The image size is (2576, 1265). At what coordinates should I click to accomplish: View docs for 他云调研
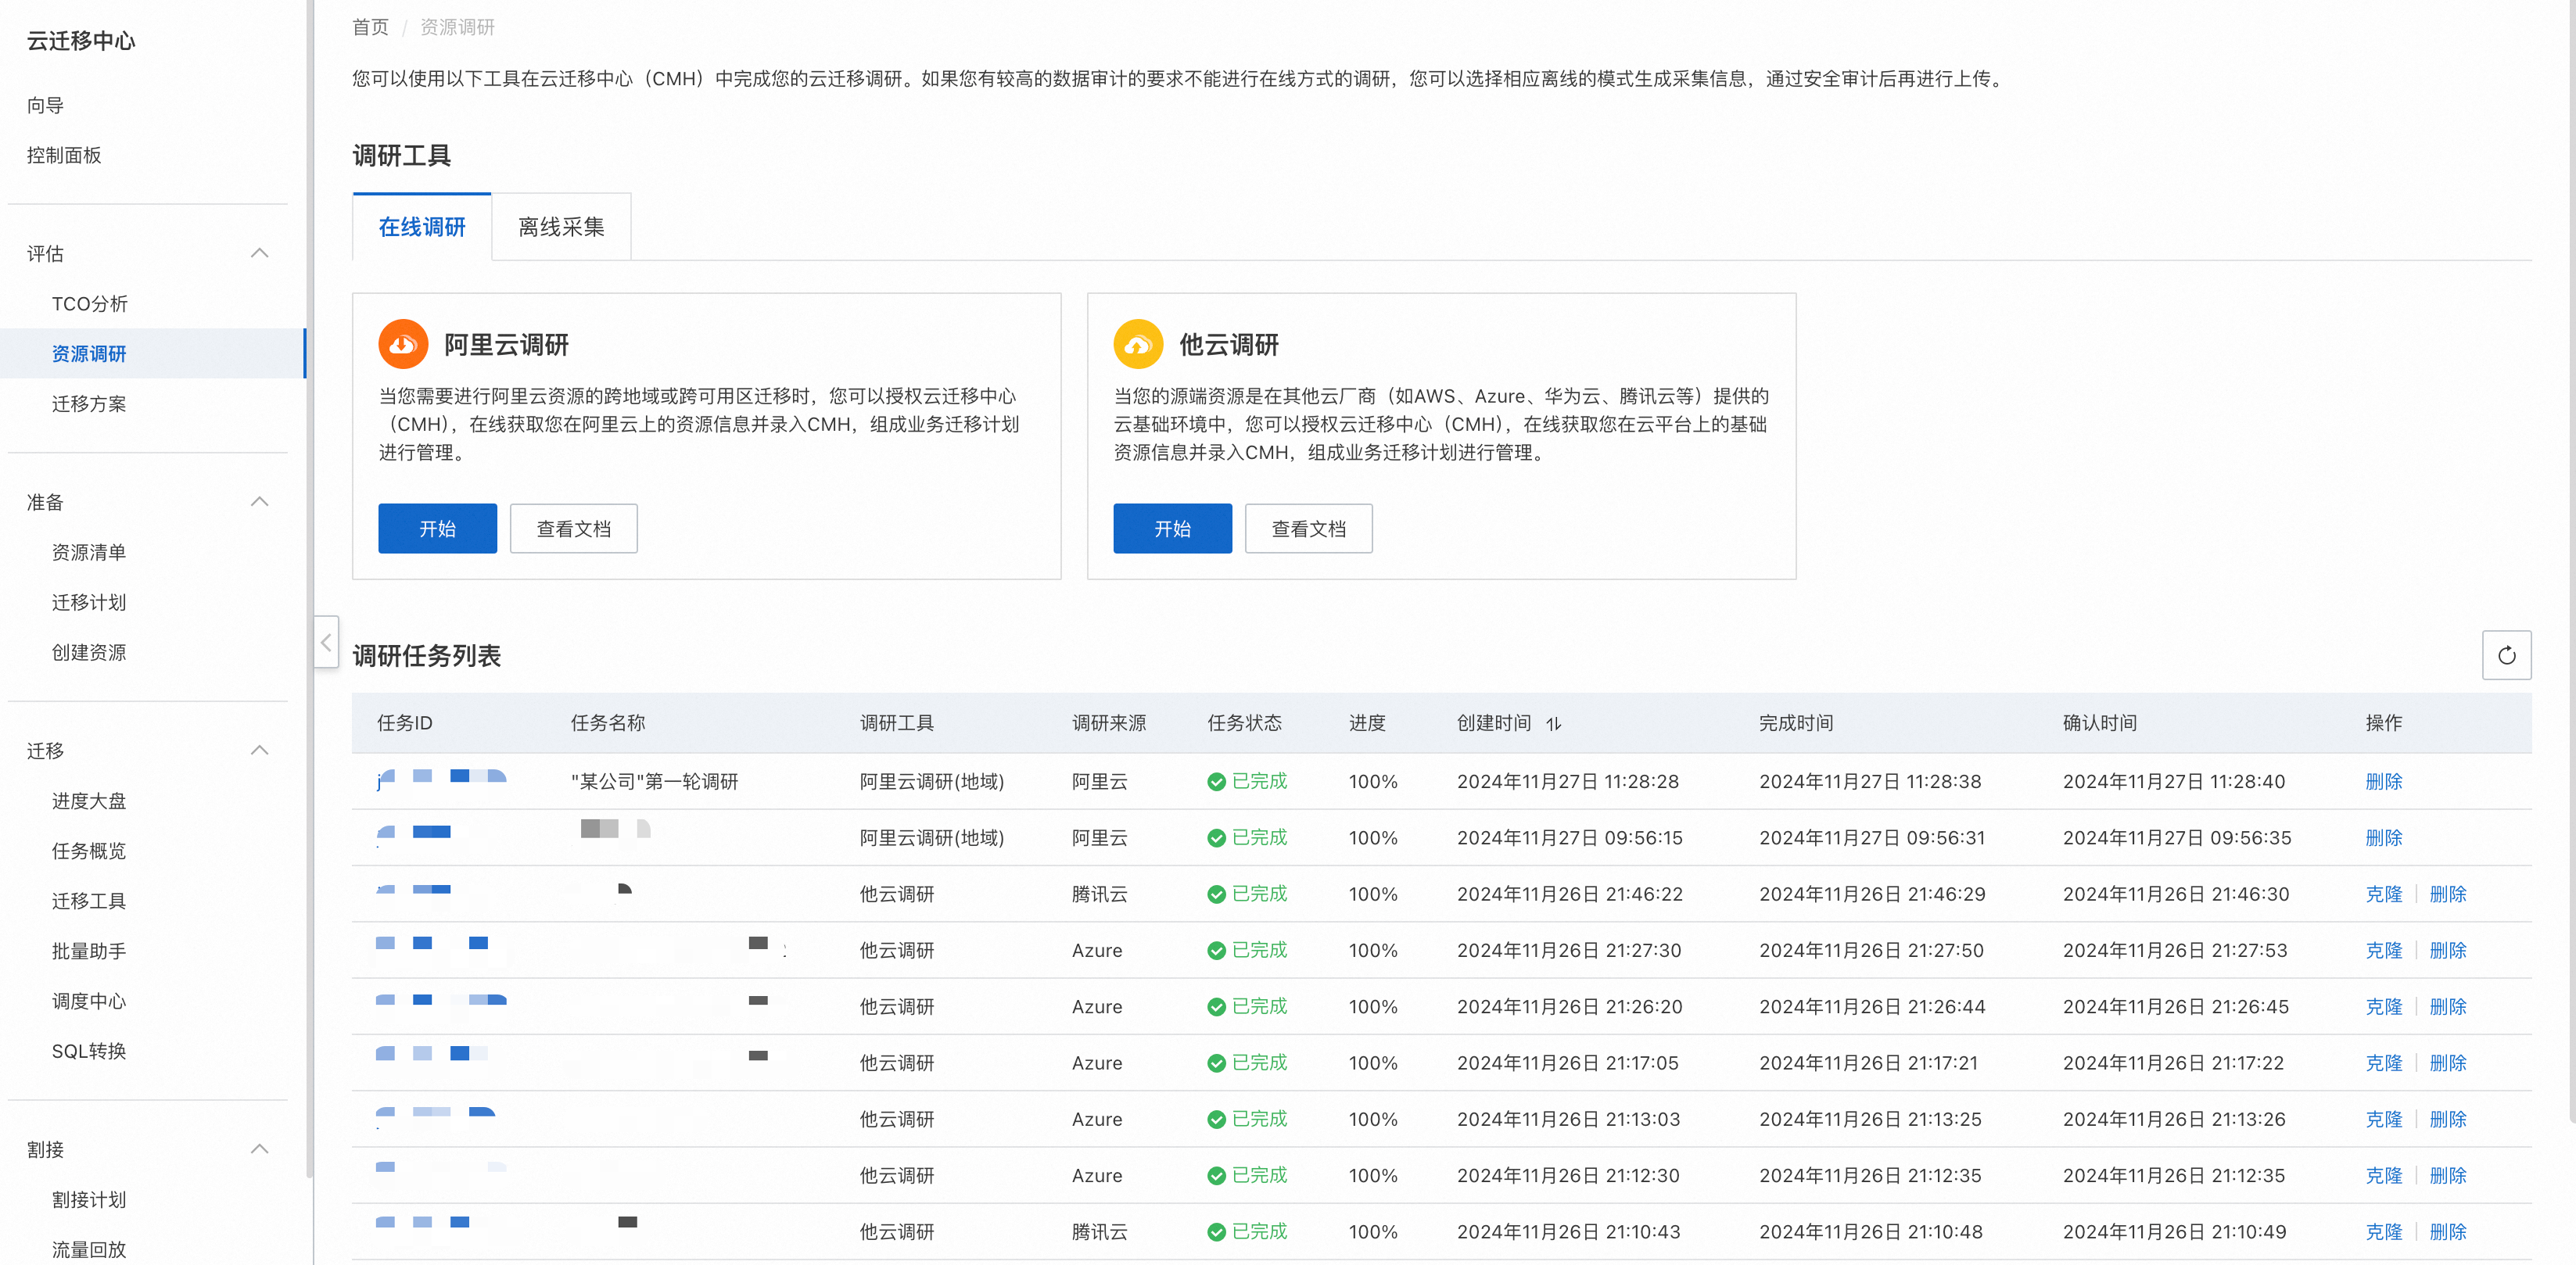1308,528
